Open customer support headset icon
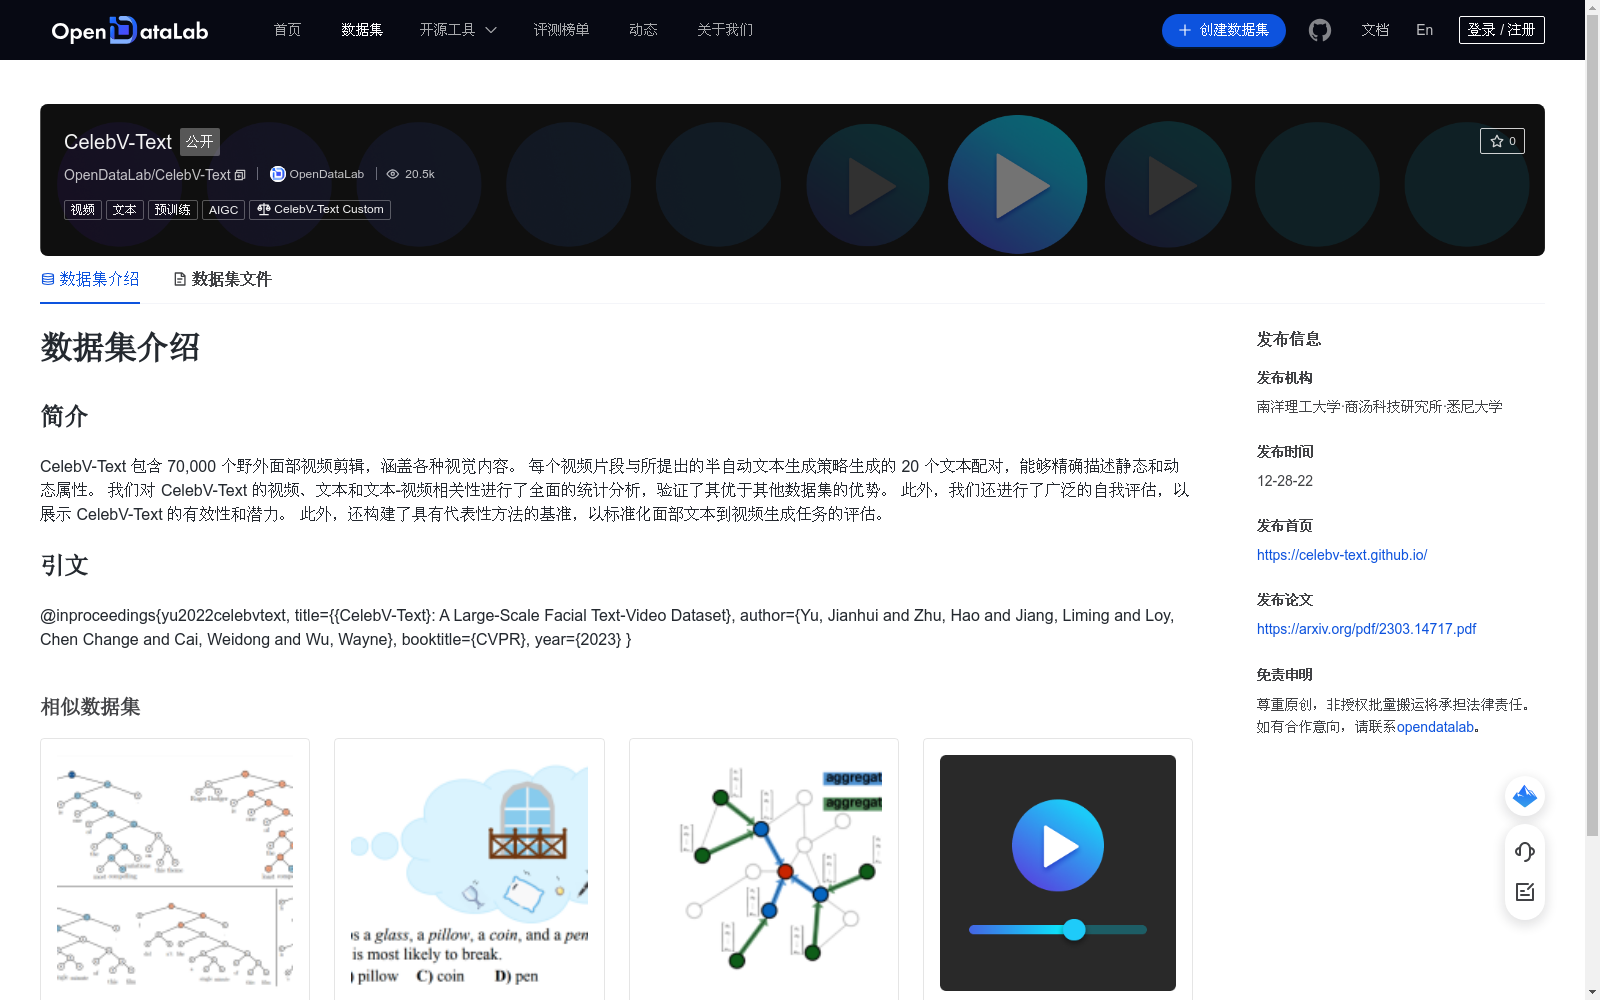The height and width of the screenshot is (1000, 1600). click(1525, 851)
